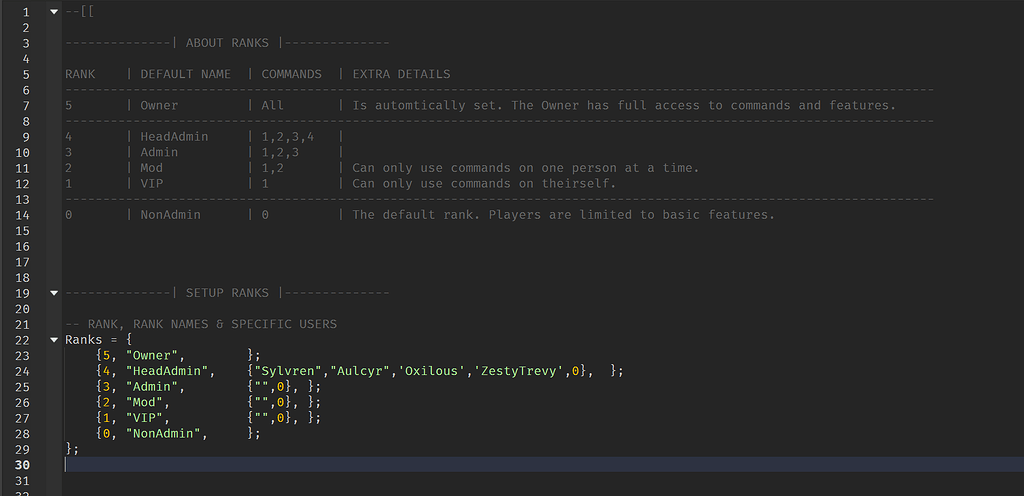Click the ABOUT RANKS comment header
Image resolution: width=1024 pixels, height=496 pixels.
(226, 43)
